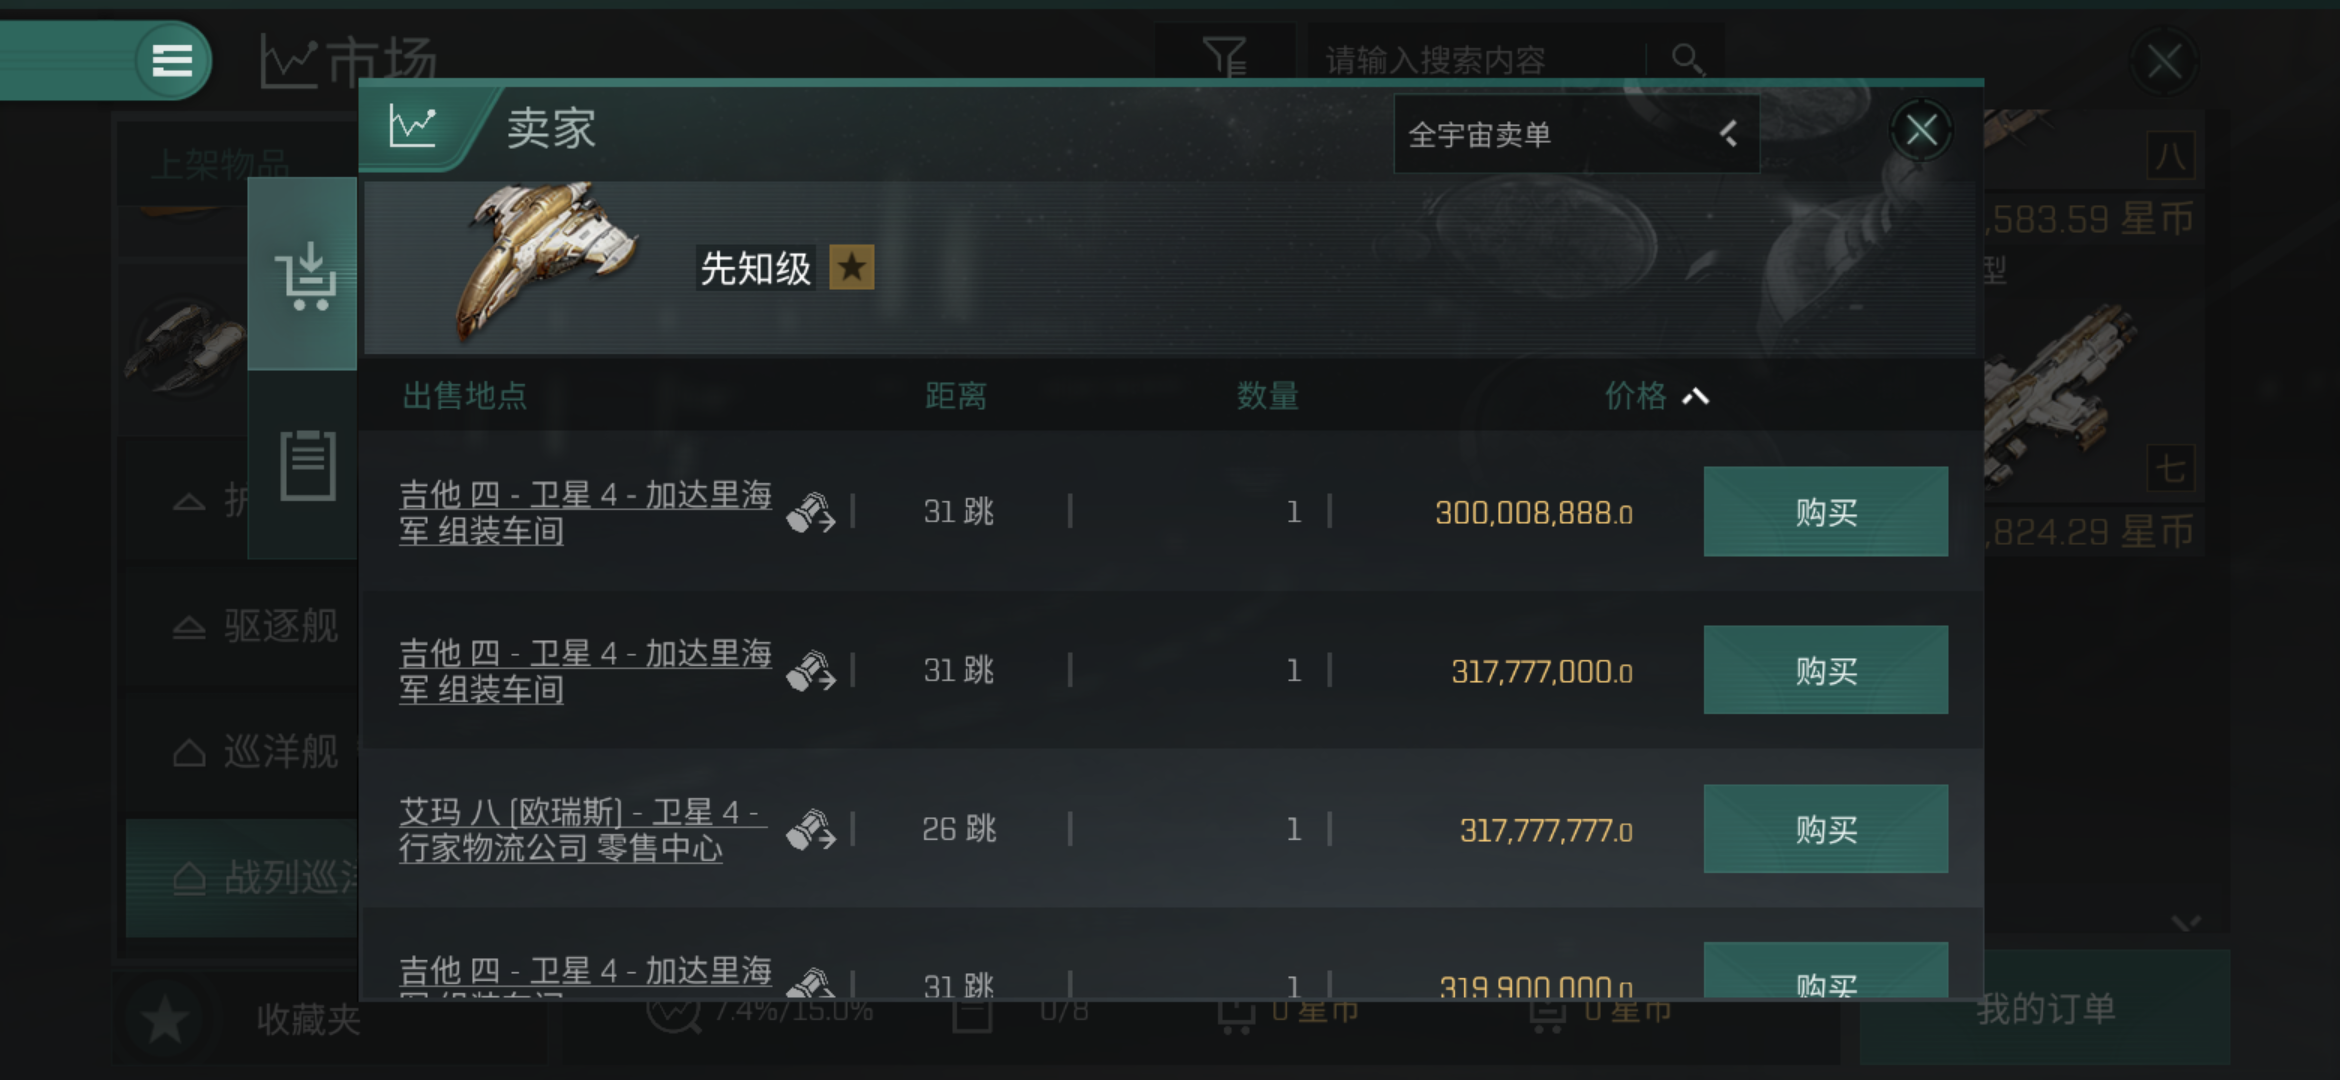Open the hamburger menu at top left

172,61
